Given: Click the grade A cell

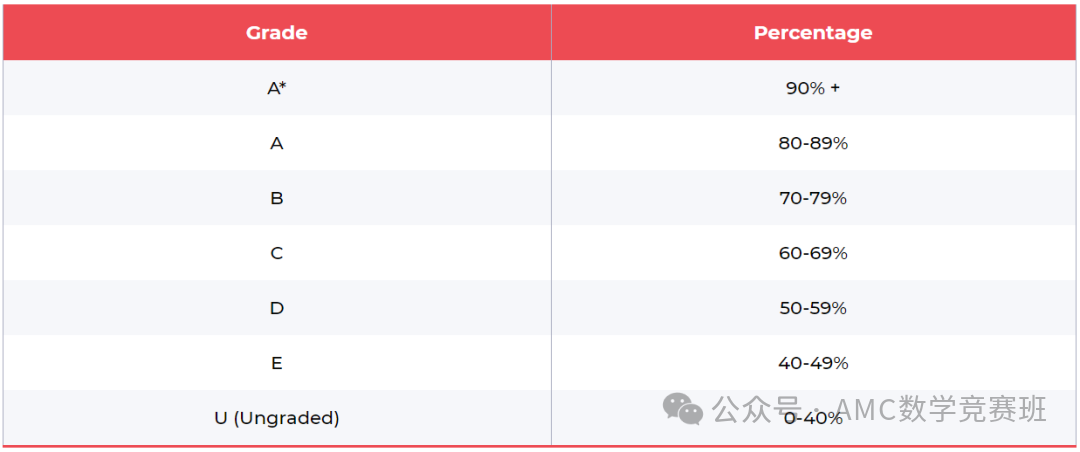Looking at the screenshot, I should pyautogui.click(x=277, y=143).
